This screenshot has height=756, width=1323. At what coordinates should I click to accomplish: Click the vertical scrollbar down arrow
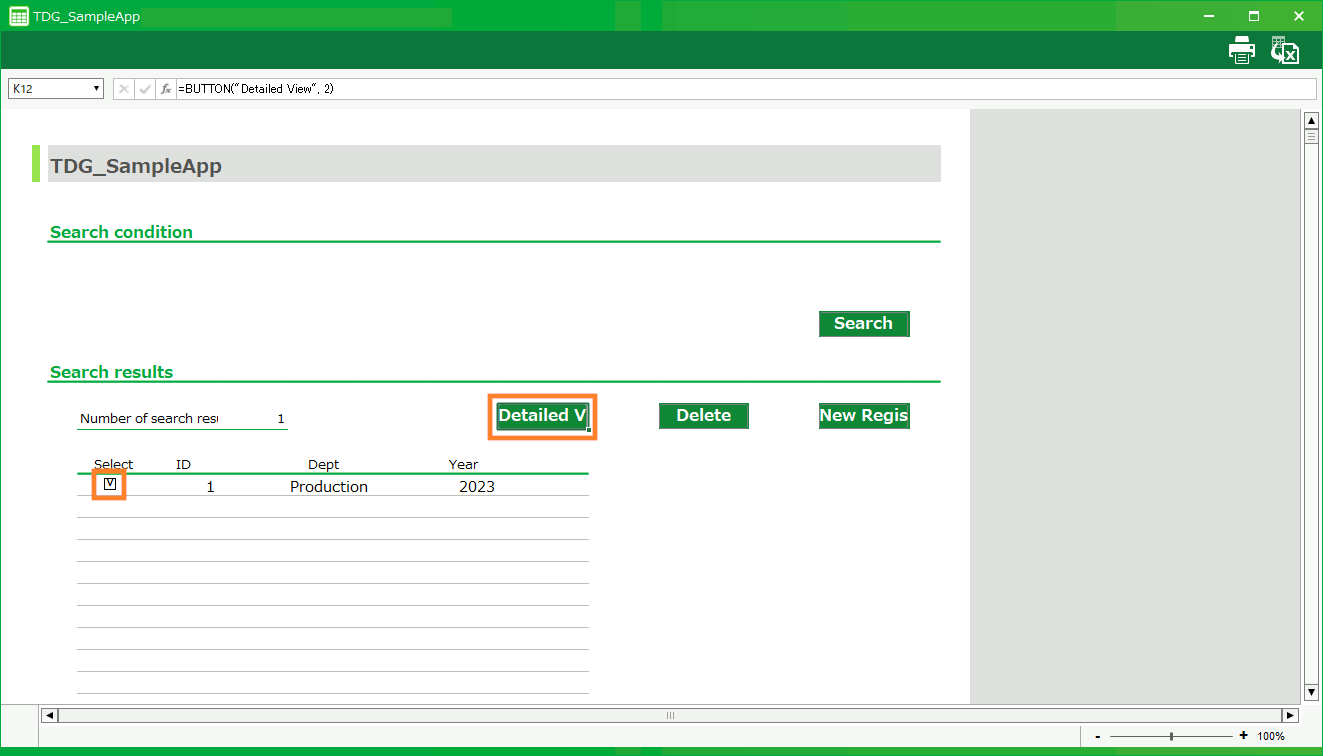pos(1311,692)
